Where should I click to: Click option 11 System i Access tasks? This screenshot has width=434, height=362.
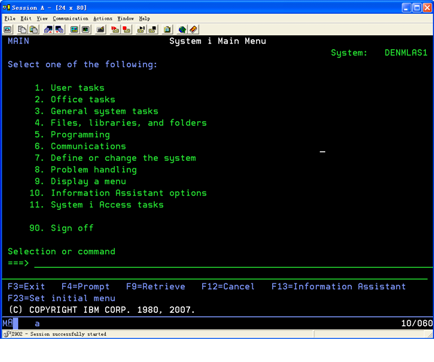96,205
